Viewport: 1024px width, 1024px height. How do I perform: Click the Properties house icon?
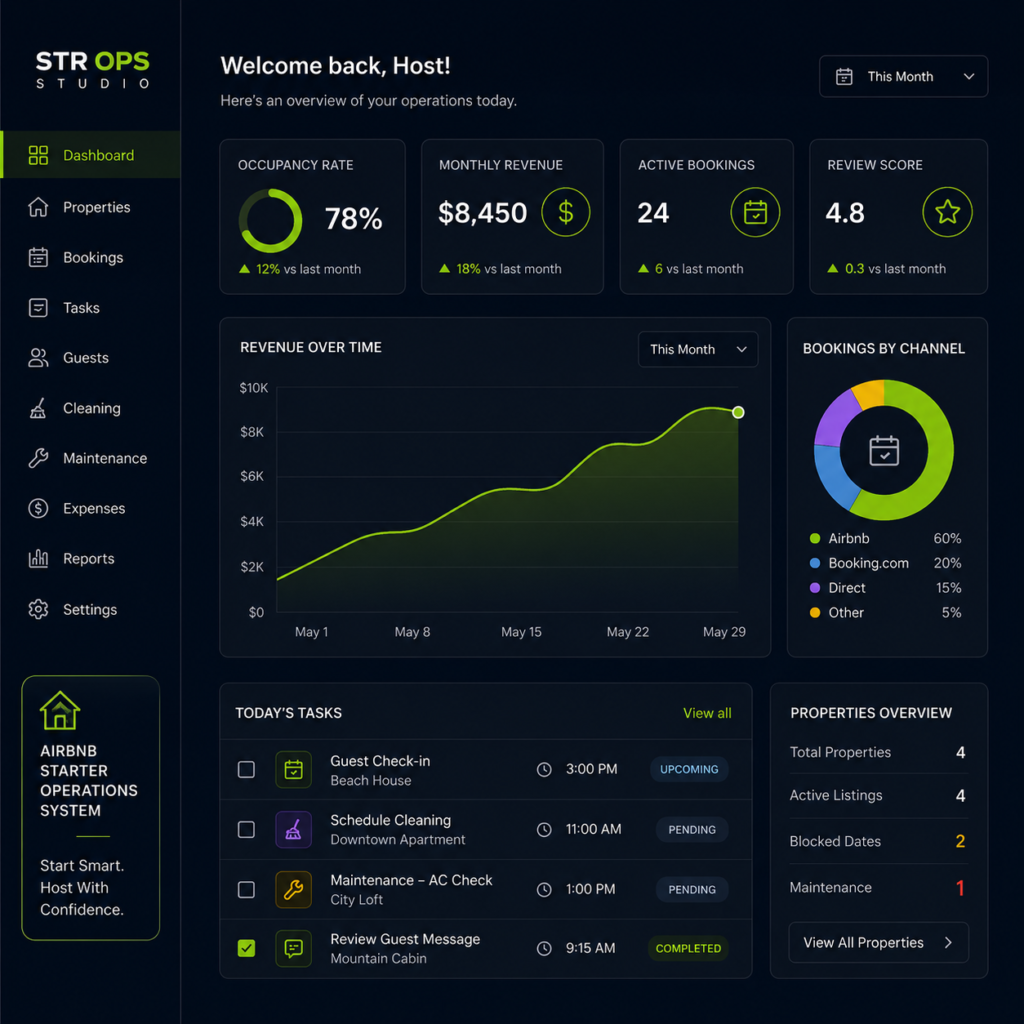pyautogui.click(x=38, y=207)
